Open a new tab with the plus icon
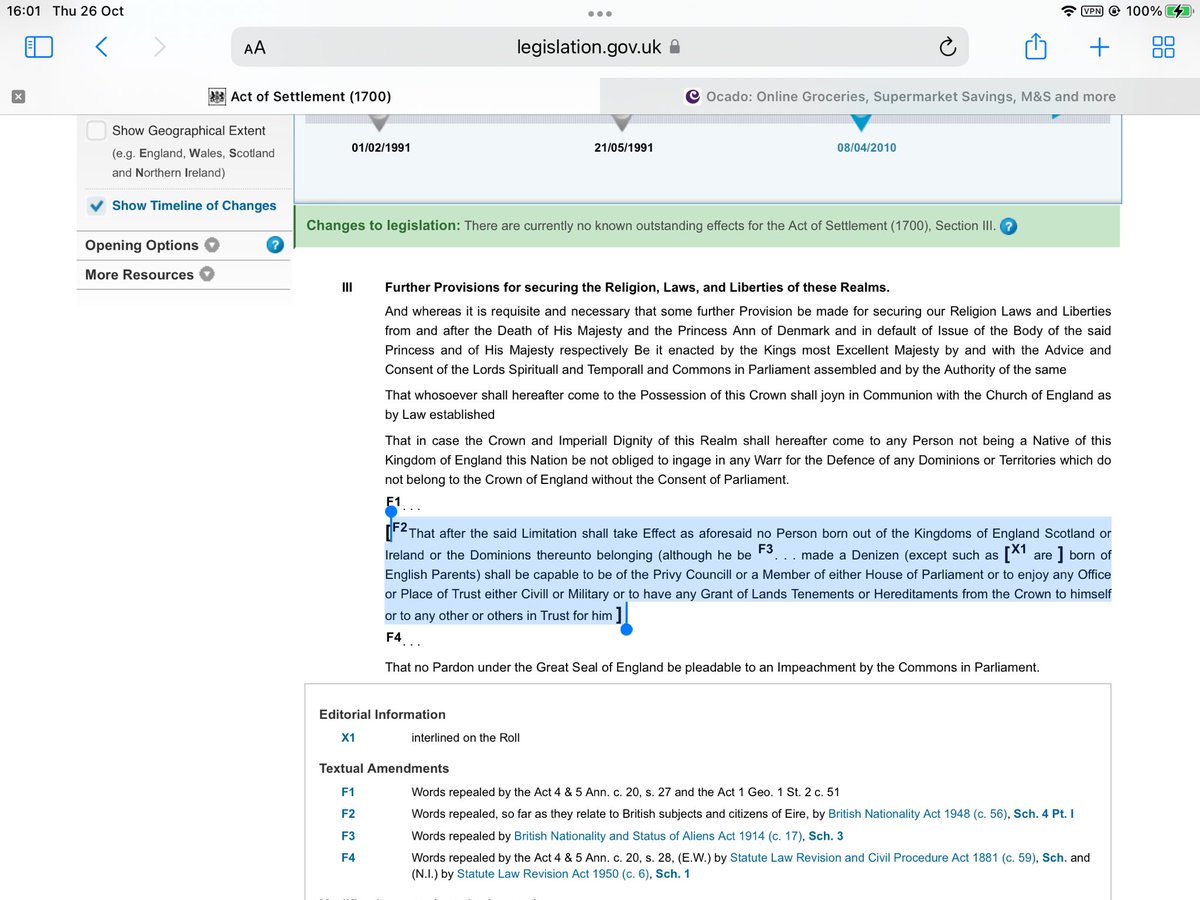 pyautogui.click(x=1099, y=47)
